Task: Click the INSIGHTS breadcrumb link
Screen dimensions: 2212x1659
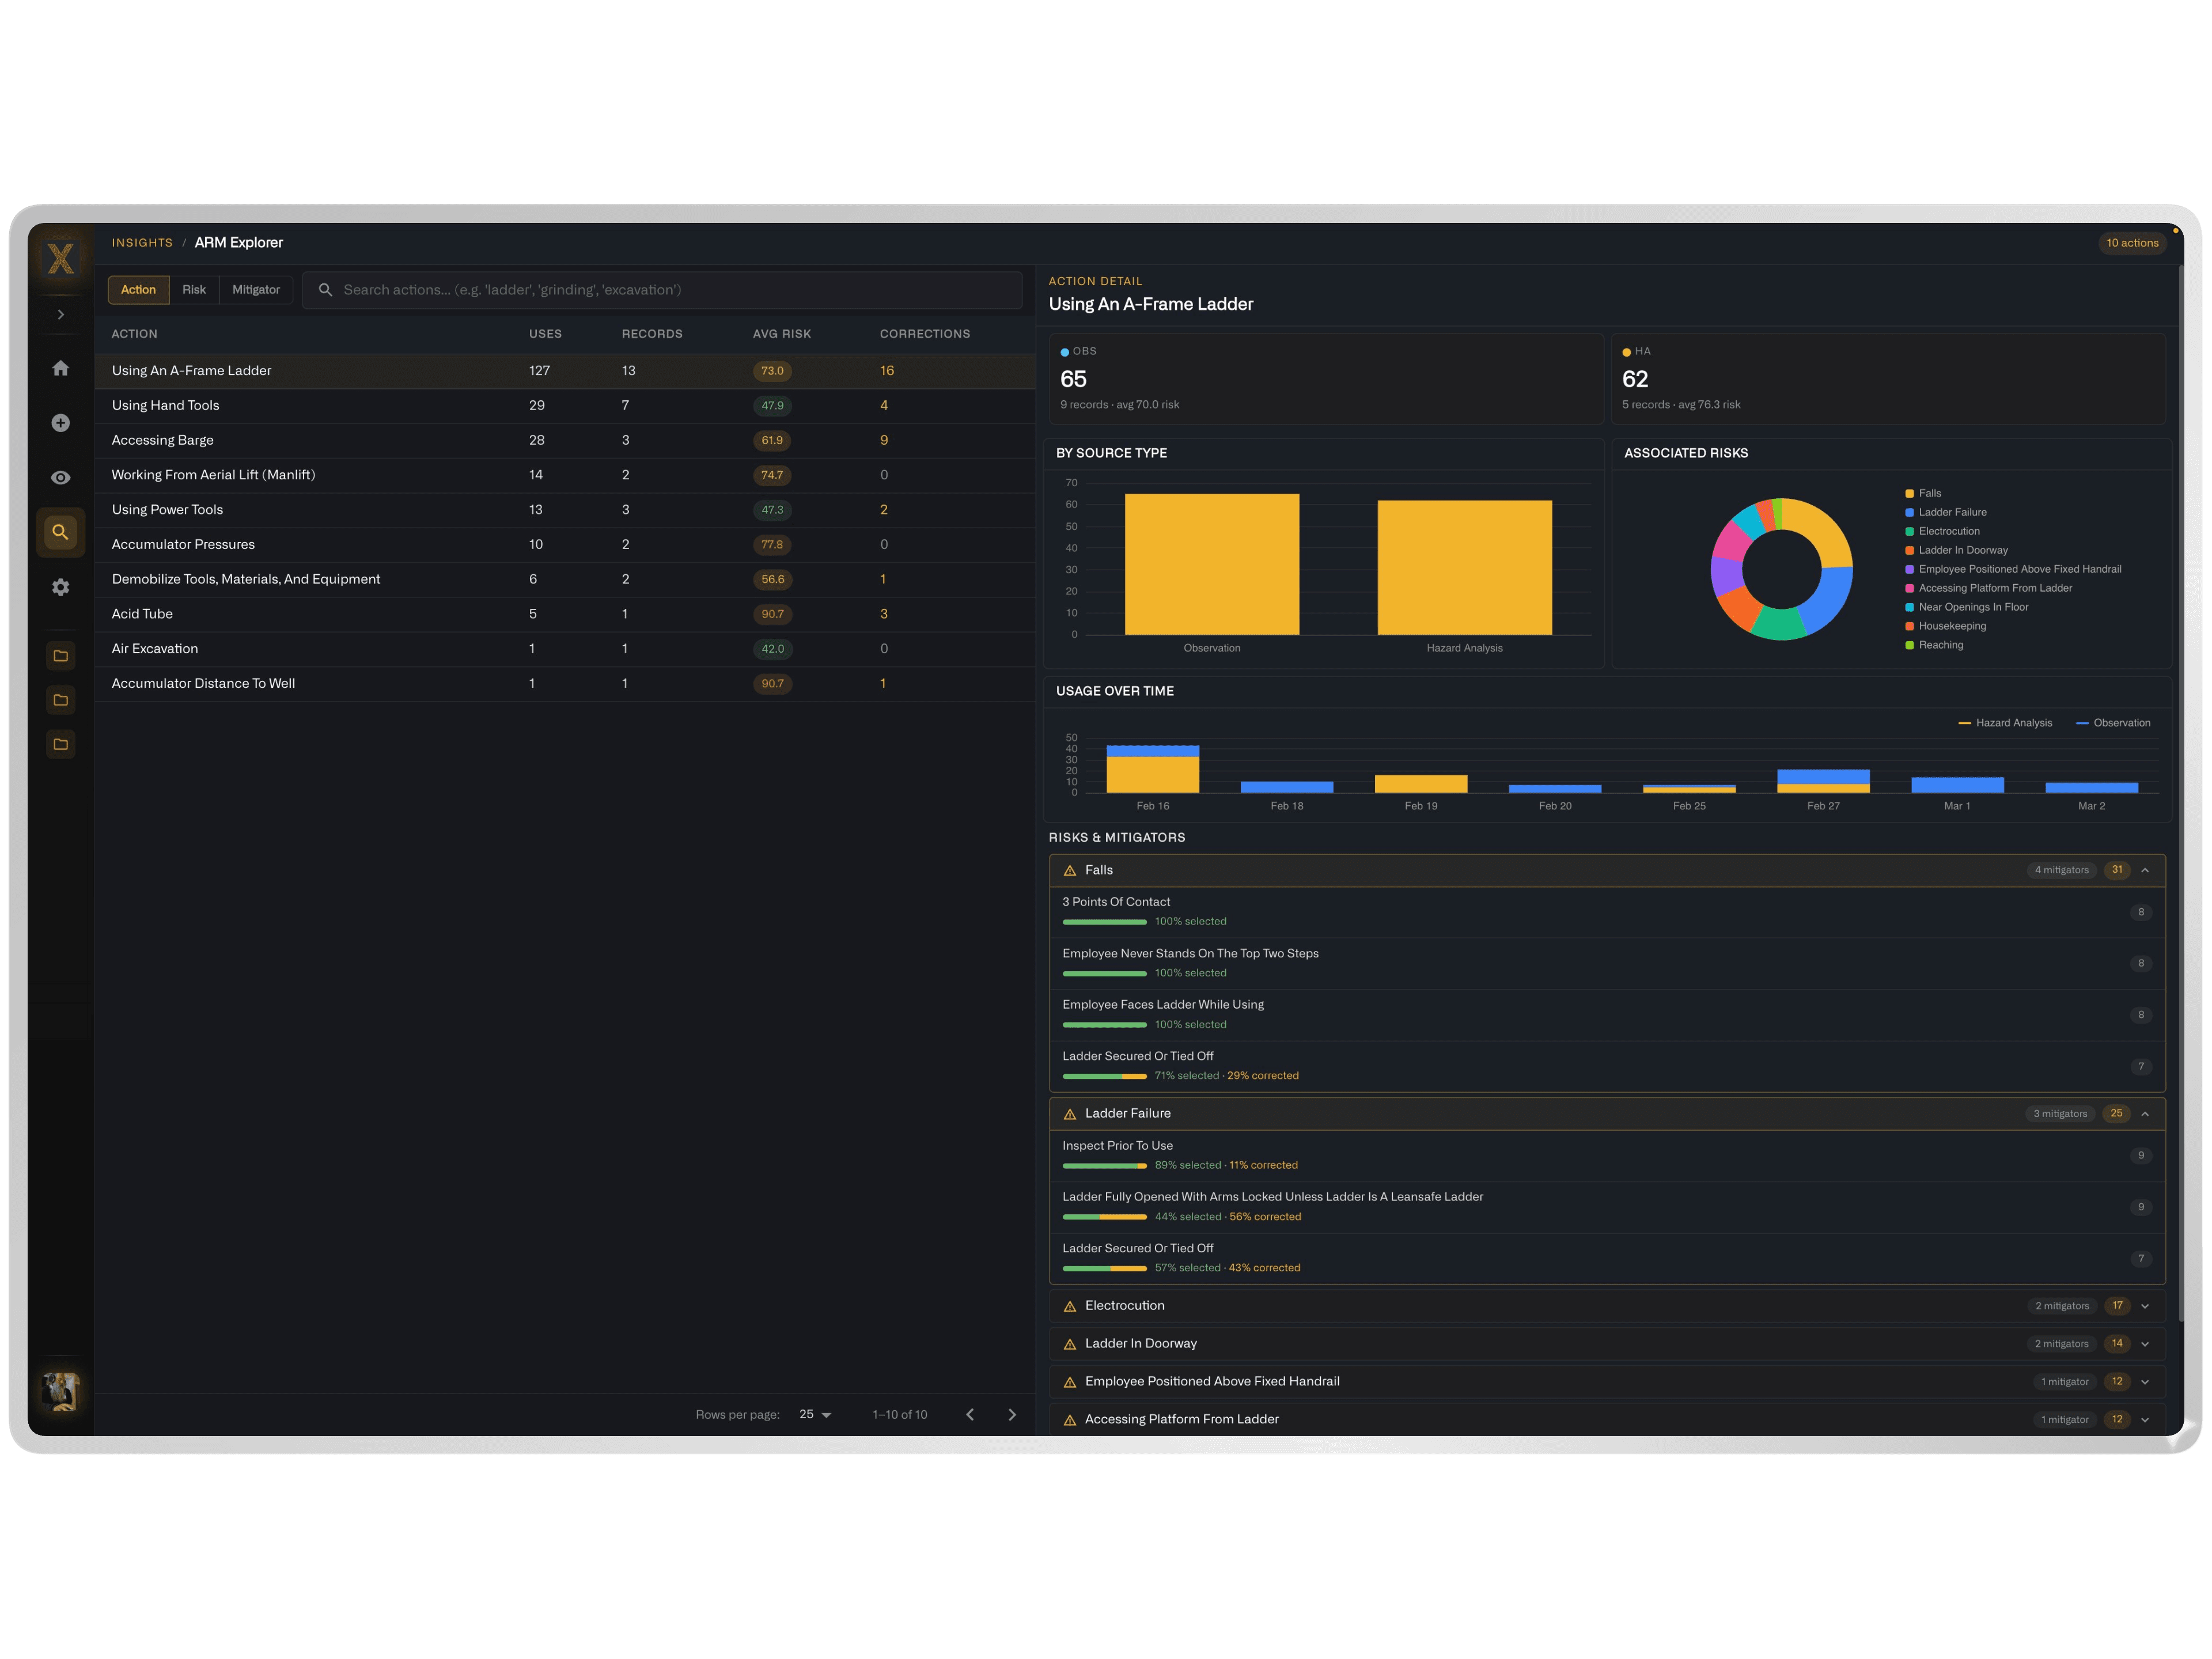Action: click(x=142, y=243)
